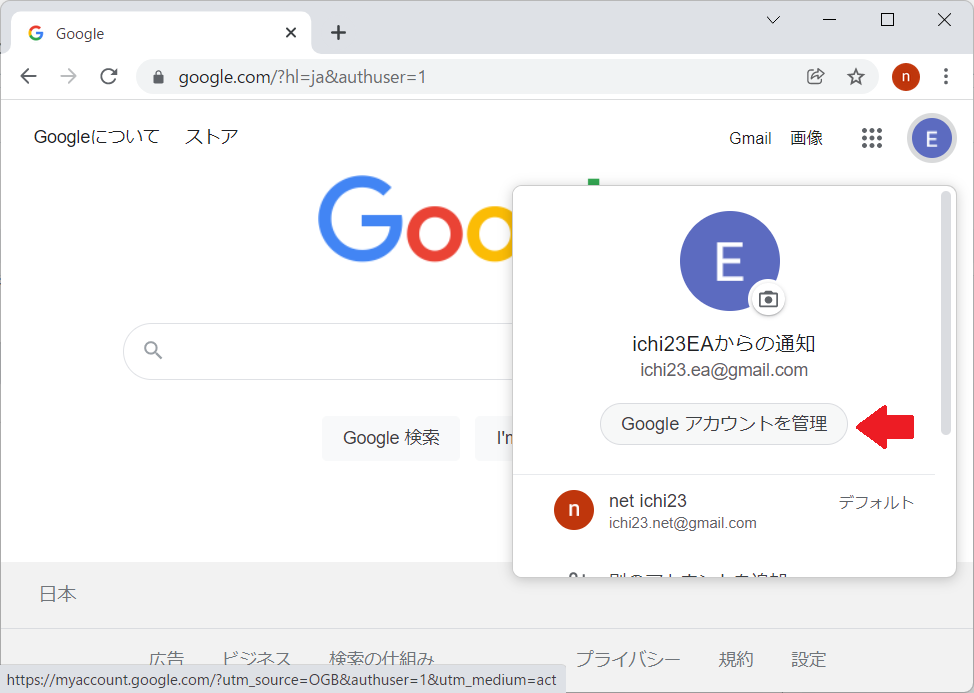Screen dimensions: 974x693
Task: Click the Chrome profile avatar n
Action: pos(905,76)
